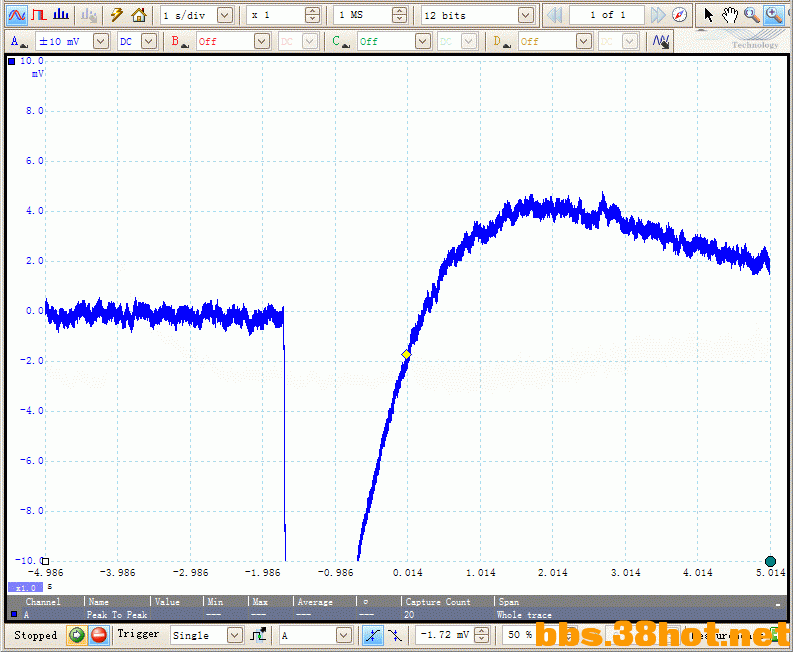Image resolution: width=793 pixels, height=652 pixels.
Task: Click the Whole trace span cell
Action: click(x=524, y=615)
